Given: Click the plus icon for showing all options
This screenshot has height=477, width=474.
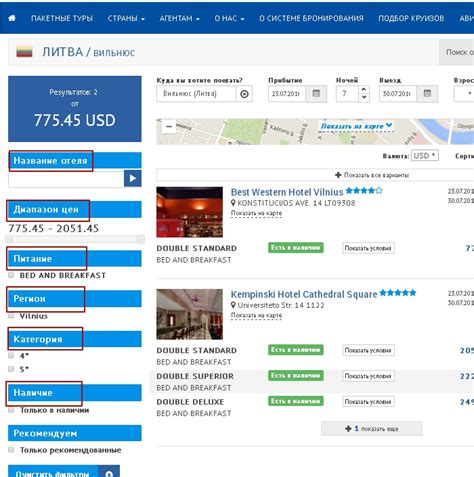Looking at the screenshot, I should (338, 175).
